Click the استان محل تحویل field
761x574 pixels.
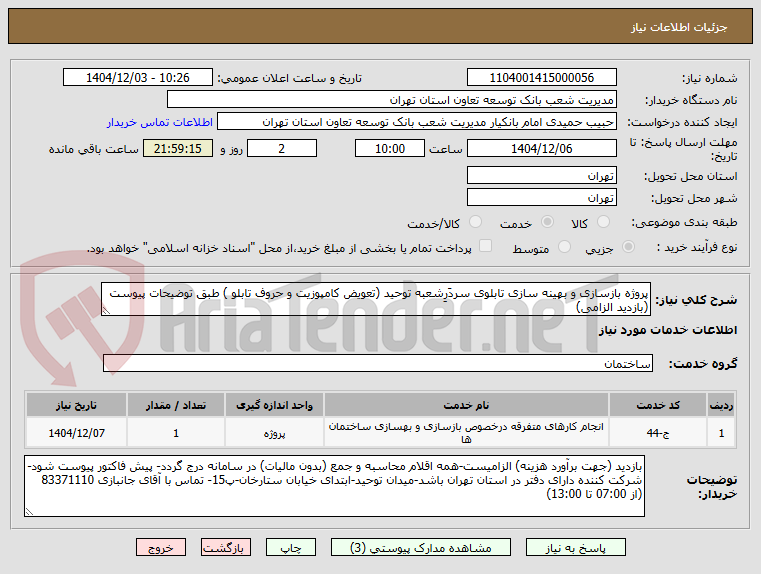tap(542, 175)
